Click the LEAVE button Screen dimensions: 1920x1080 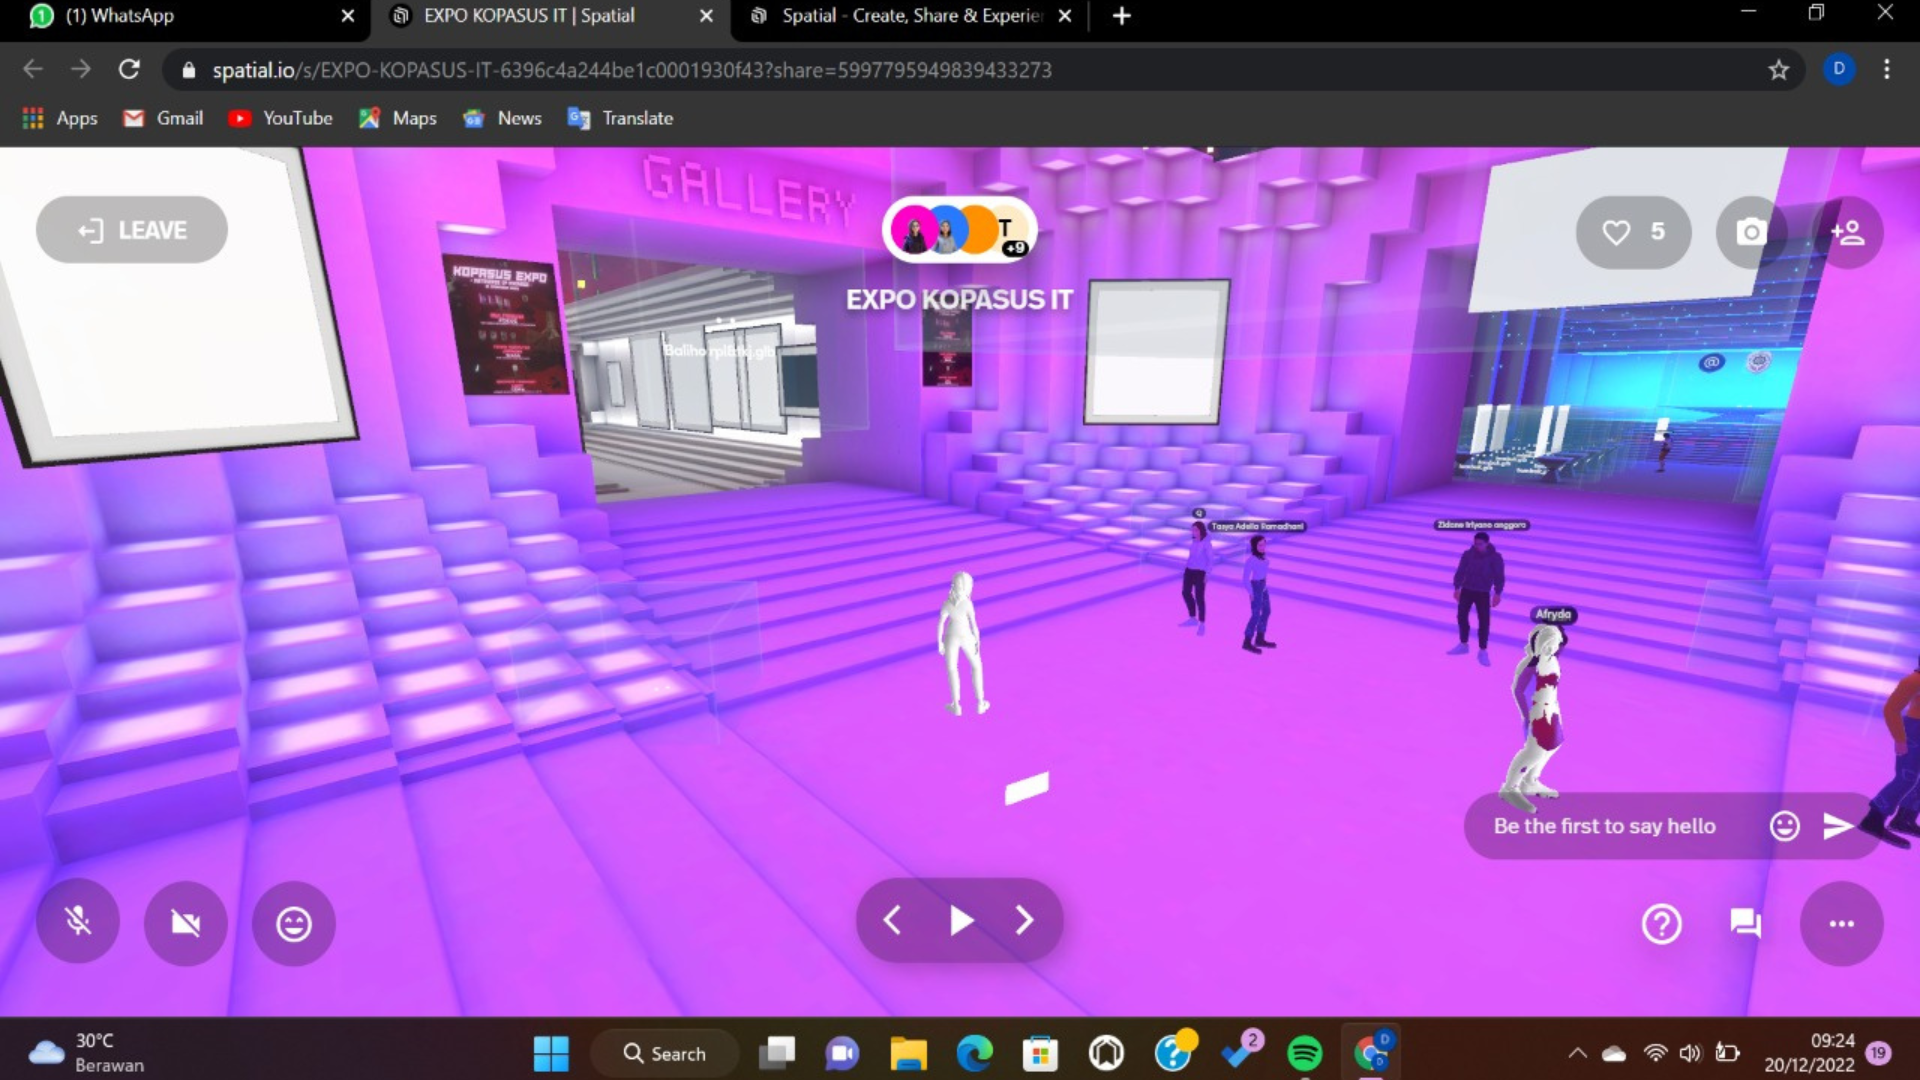pos(132,230)
